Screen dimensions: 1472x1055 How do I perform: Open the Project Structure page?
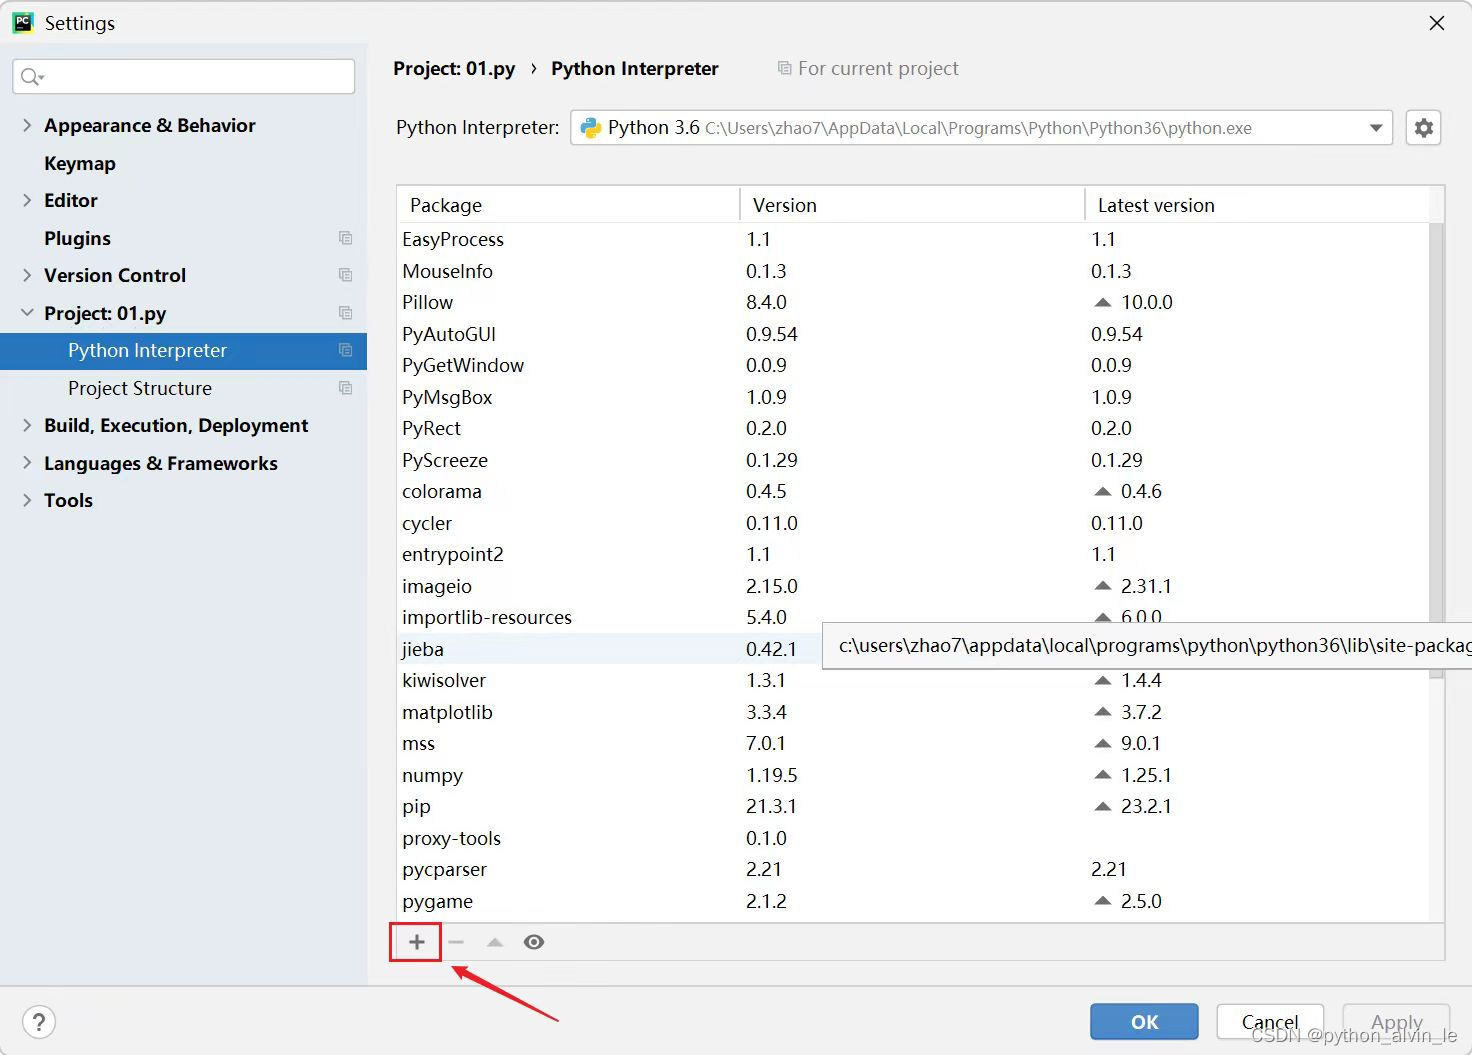pos(140,388)
